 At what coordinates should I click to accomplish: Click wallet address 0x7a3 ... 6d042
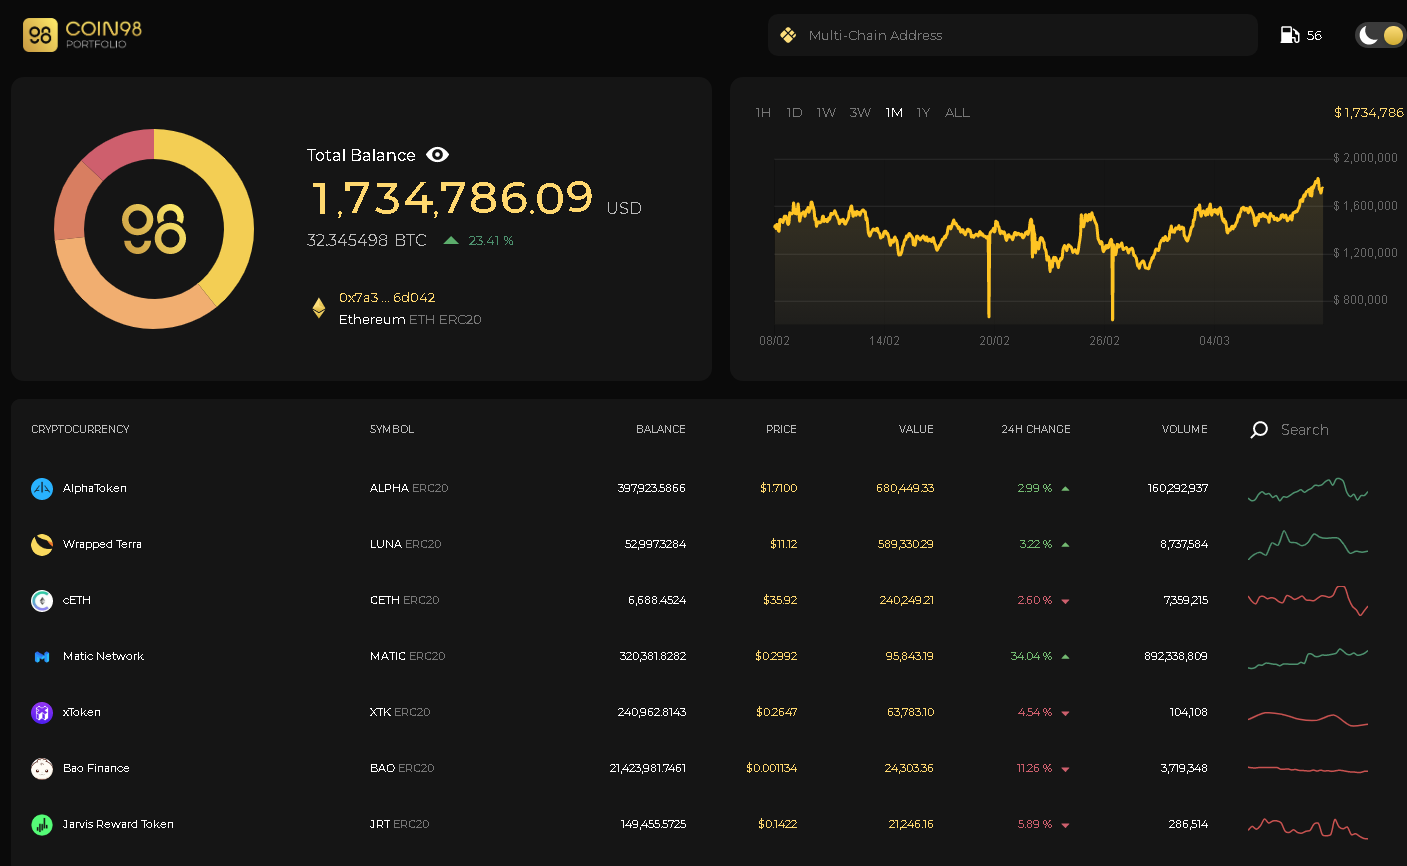(x=387, y=298)
